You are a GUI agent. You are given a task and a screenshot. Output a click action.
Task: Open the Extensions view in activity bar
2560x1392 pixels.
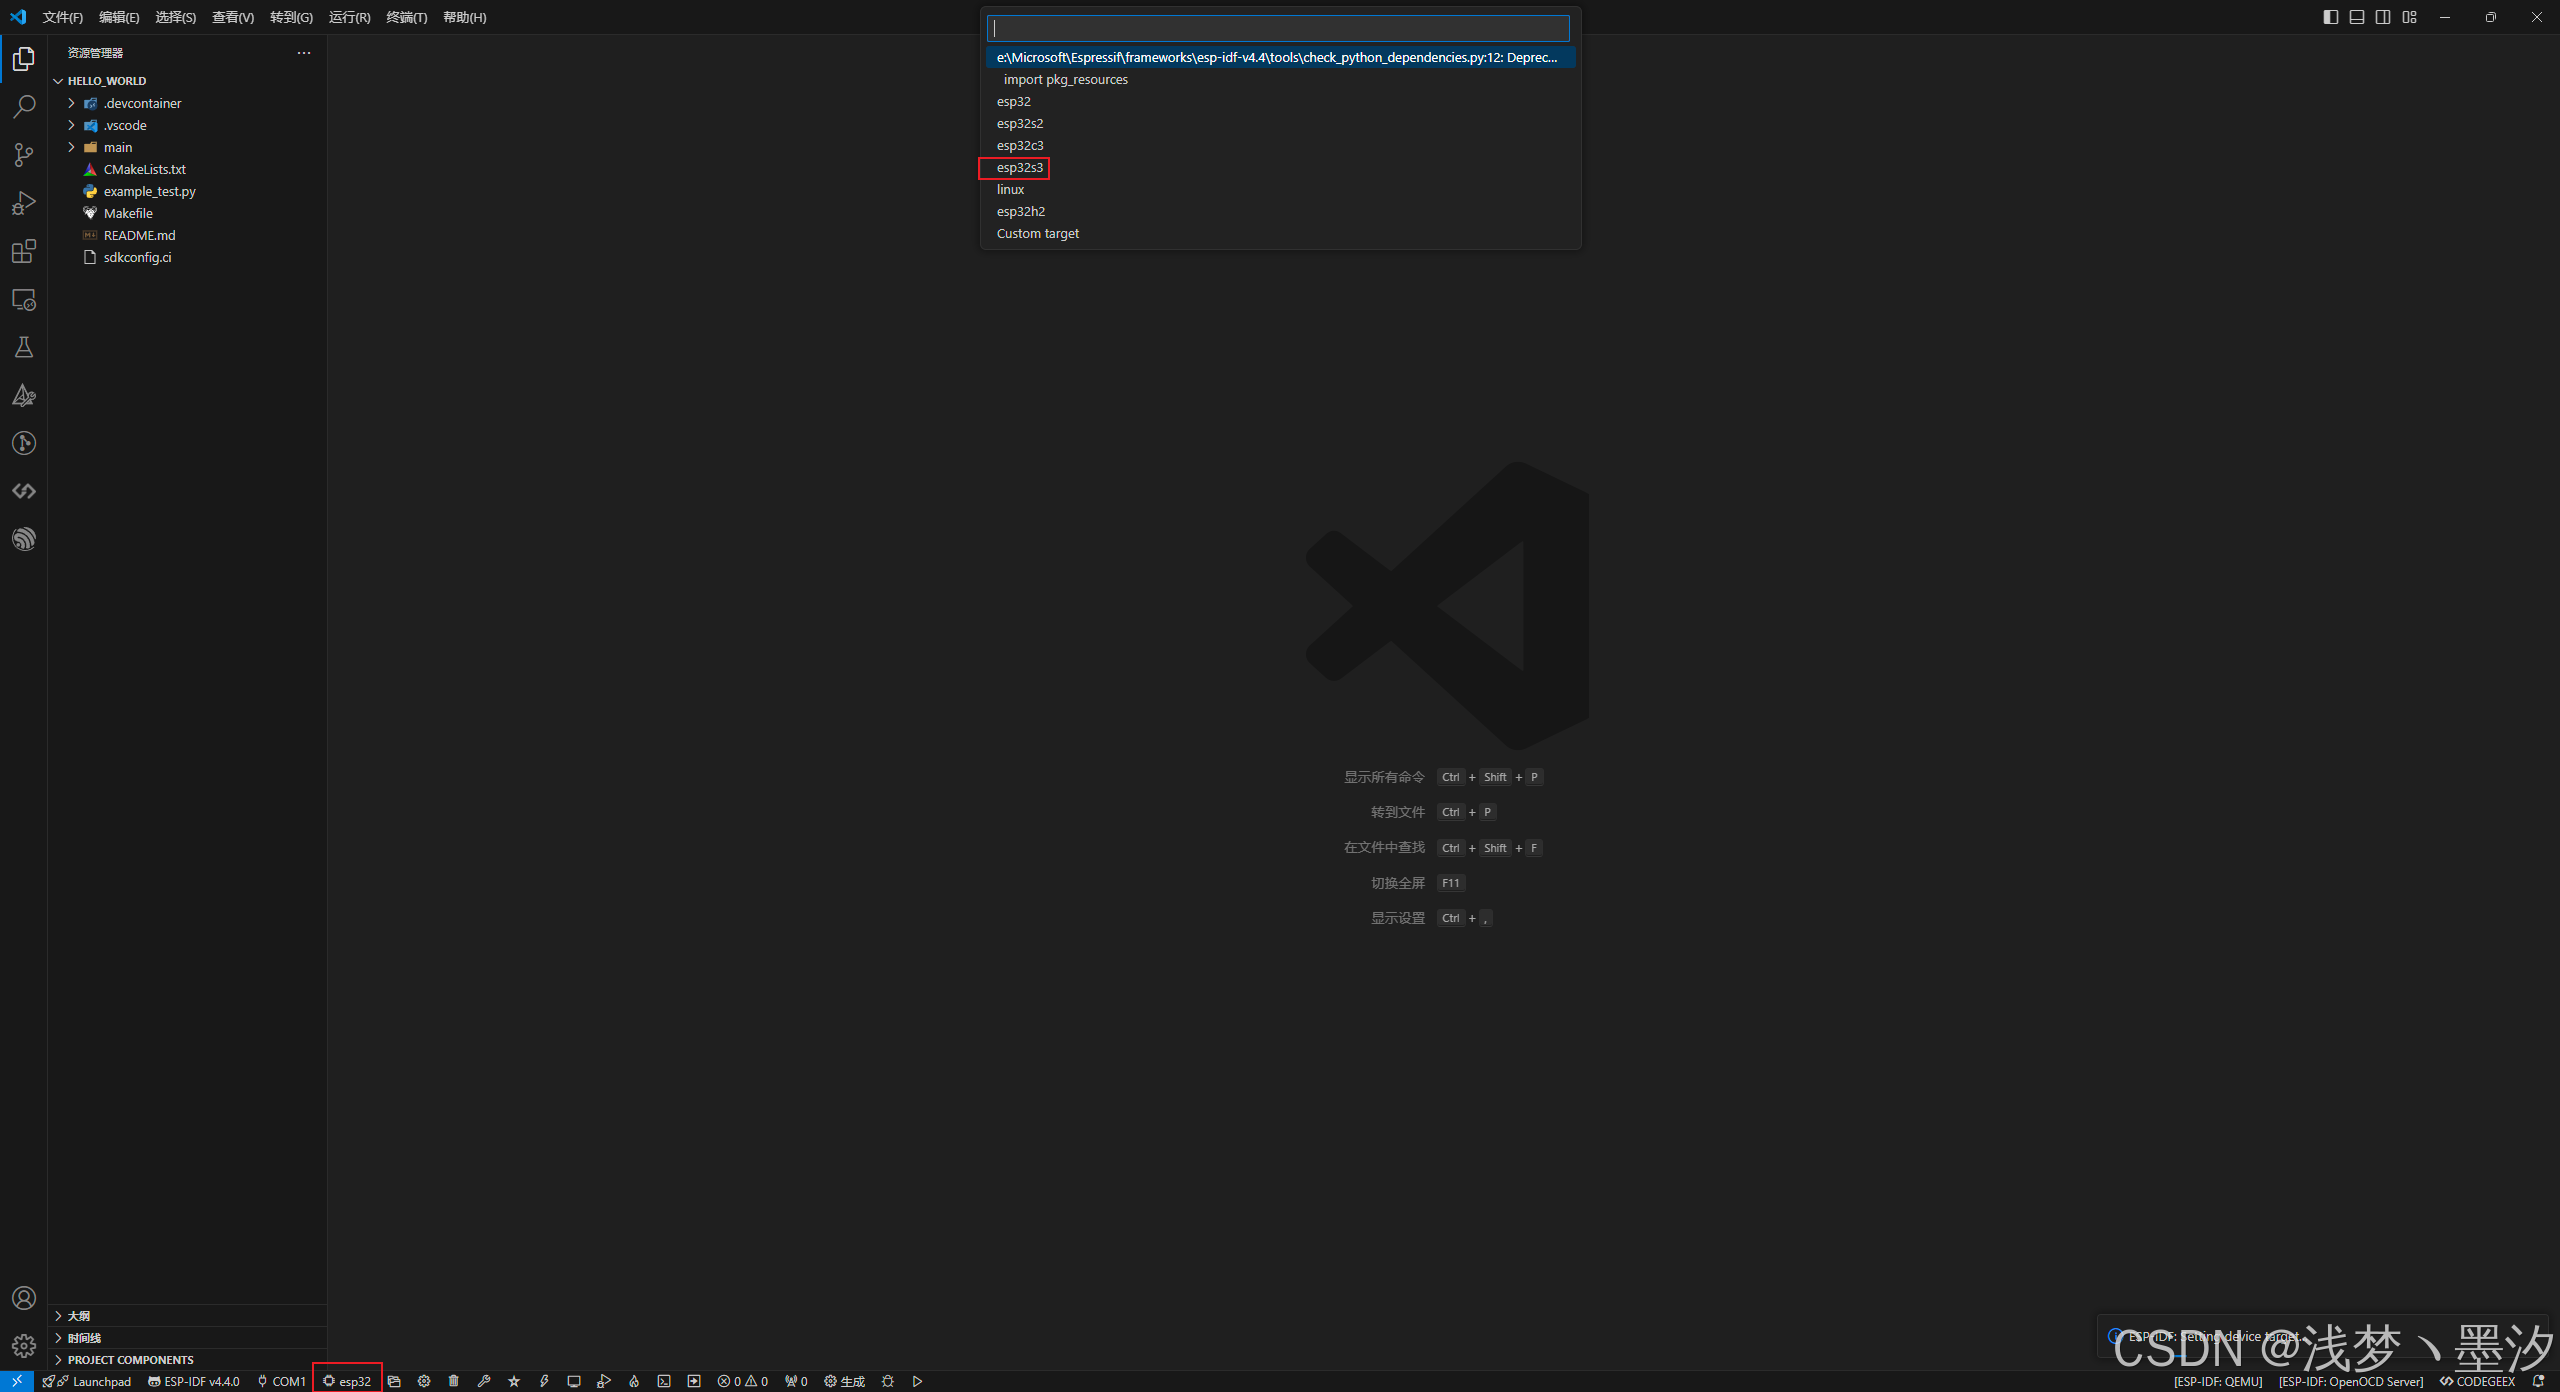[x=24, y=251]
